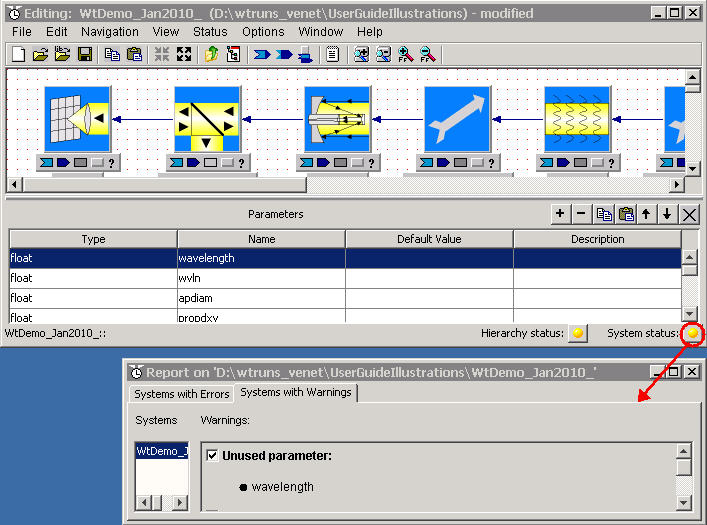Click the copy parameters button

click(x=604, y=214)
